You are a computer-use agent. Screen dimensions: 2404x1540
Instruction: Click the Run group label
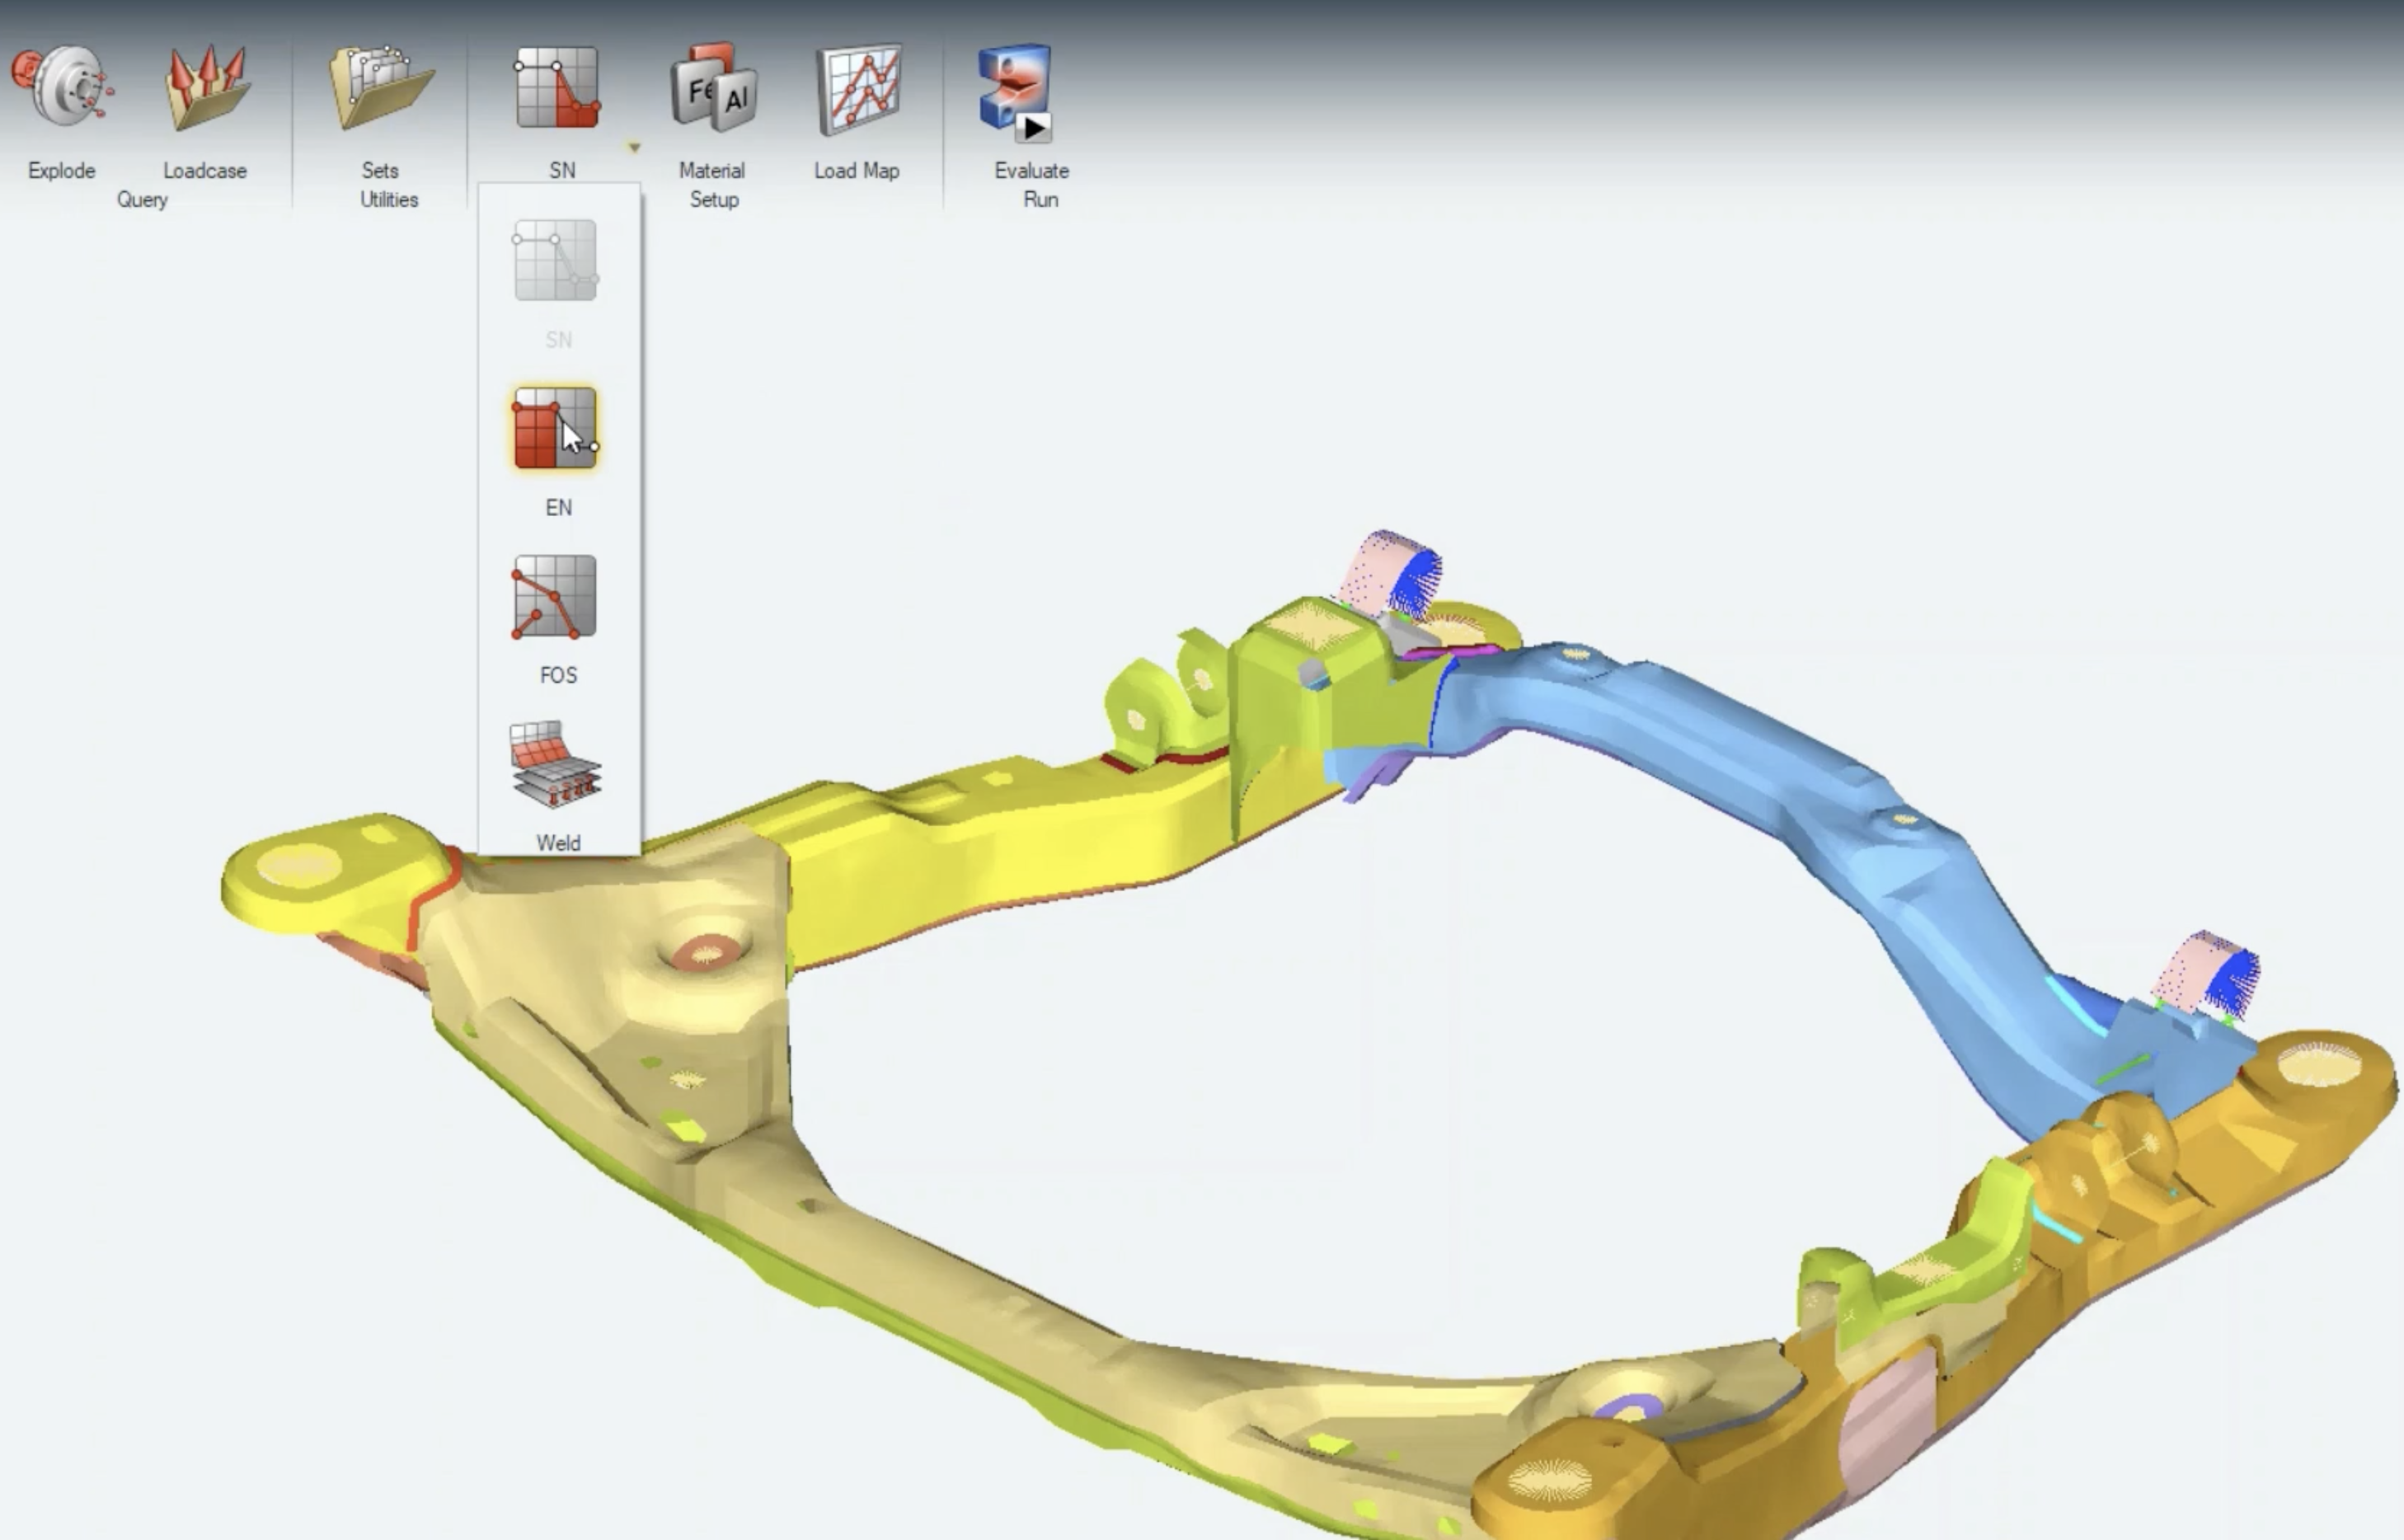[x=1040, y=199]
